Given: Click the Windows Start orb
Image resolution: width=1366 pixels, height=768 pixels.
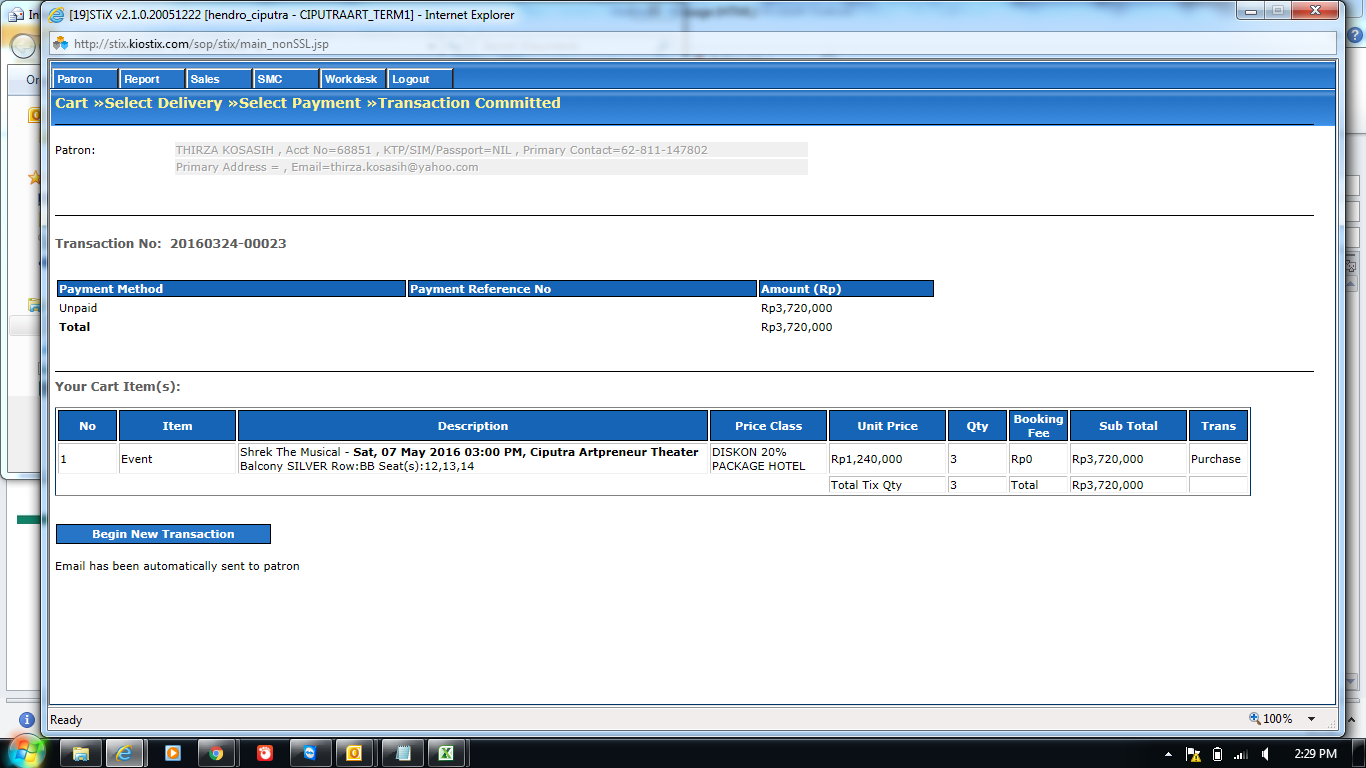Looking at the screenshot, I should pyautogui.click(x=26, y=751).
